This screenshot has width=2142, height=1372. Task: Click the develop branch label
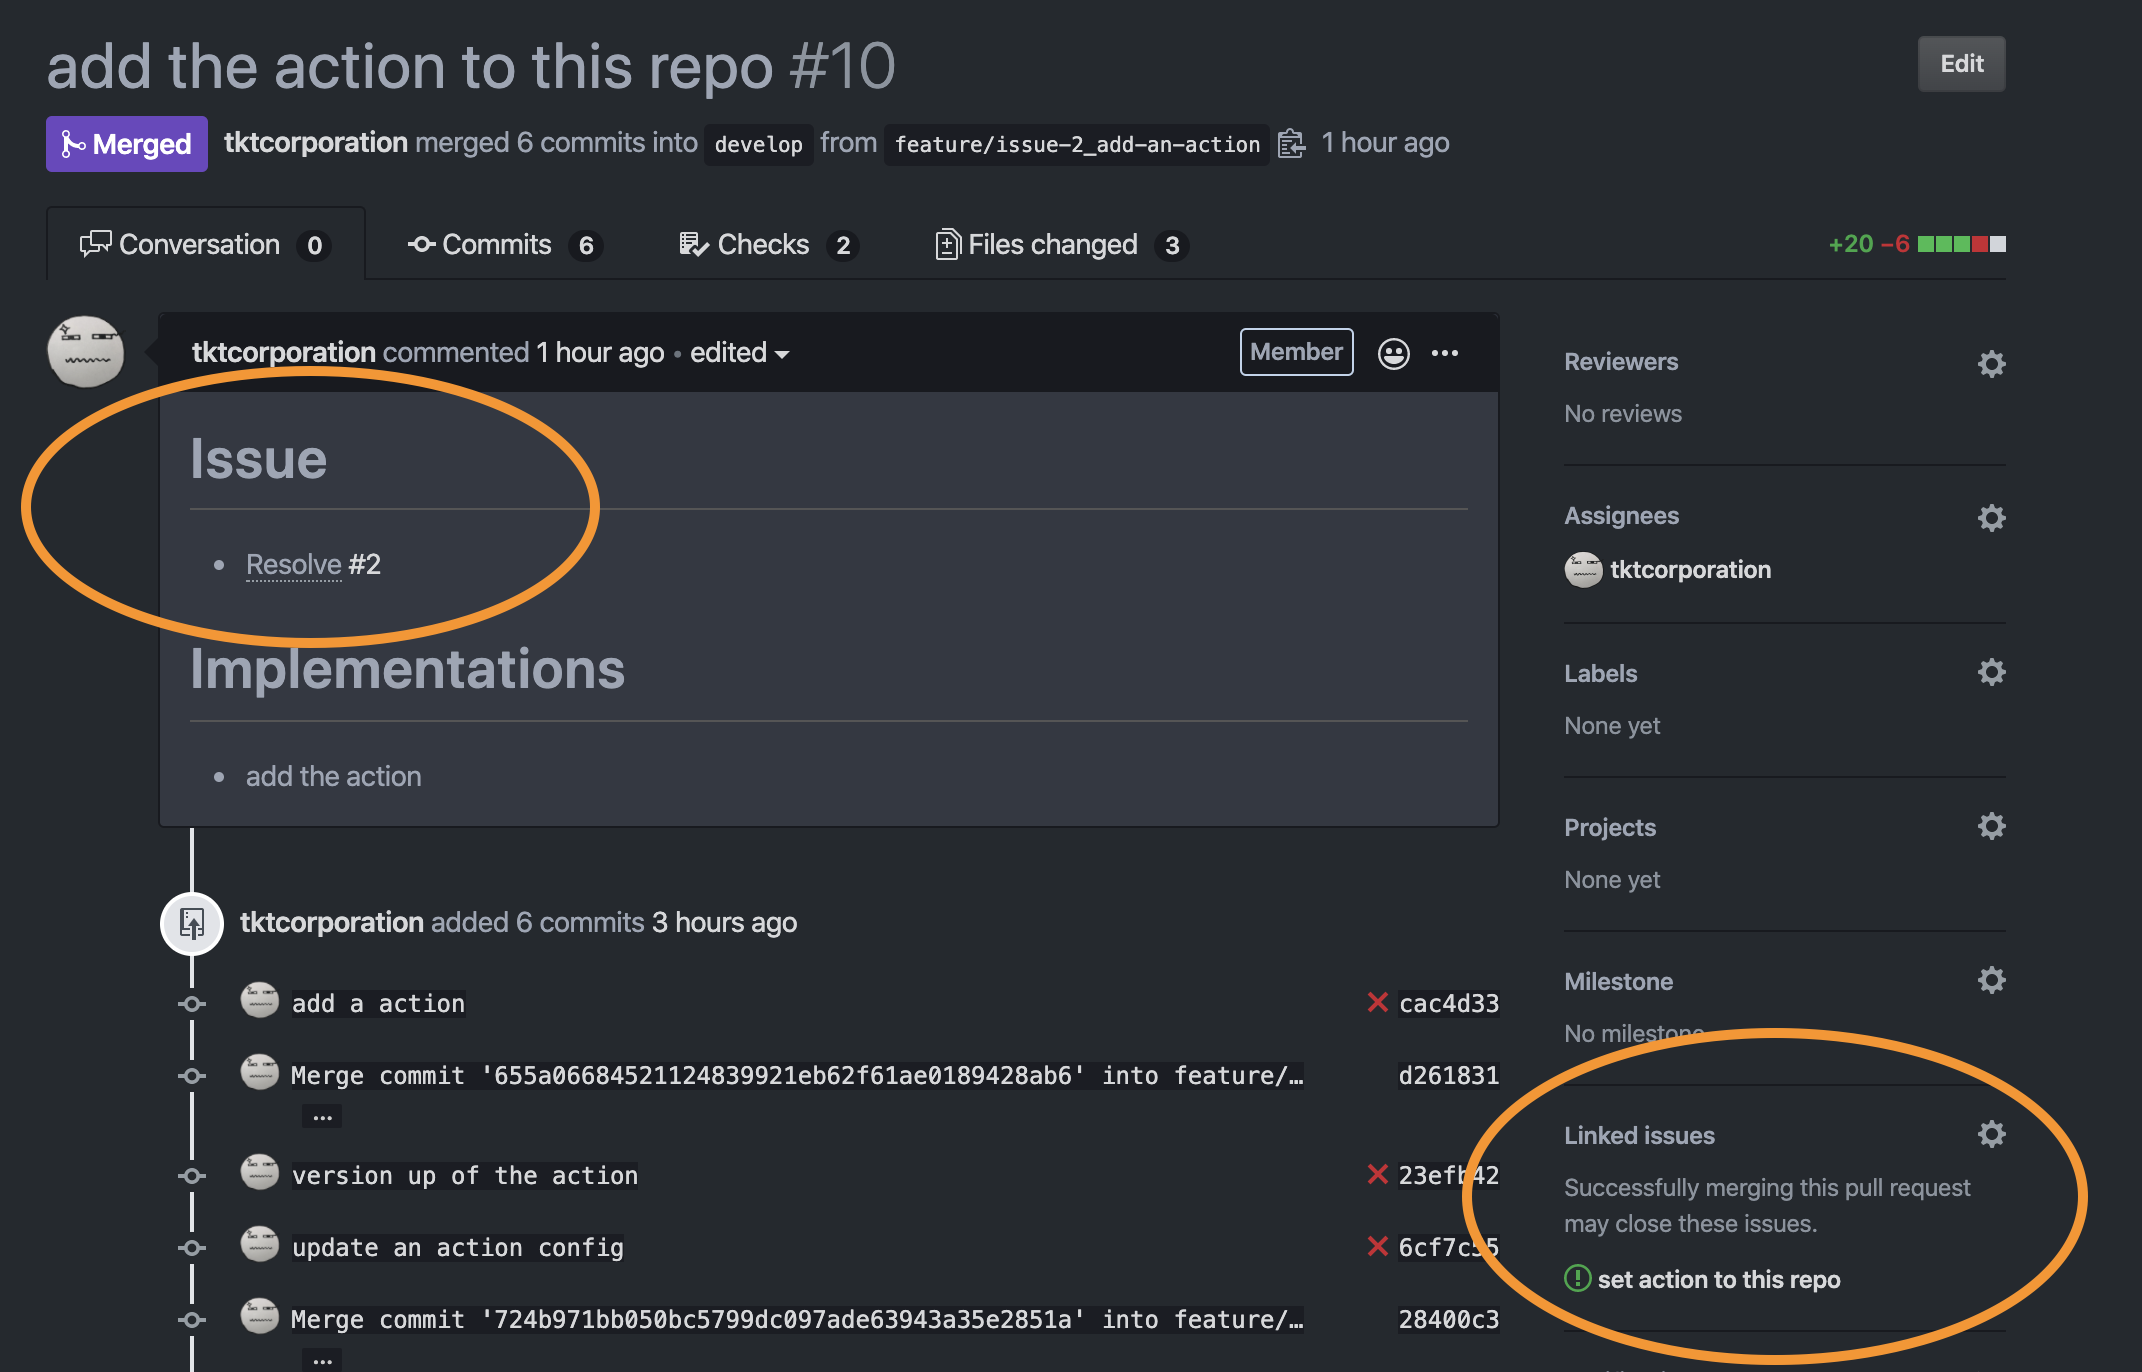758,144
